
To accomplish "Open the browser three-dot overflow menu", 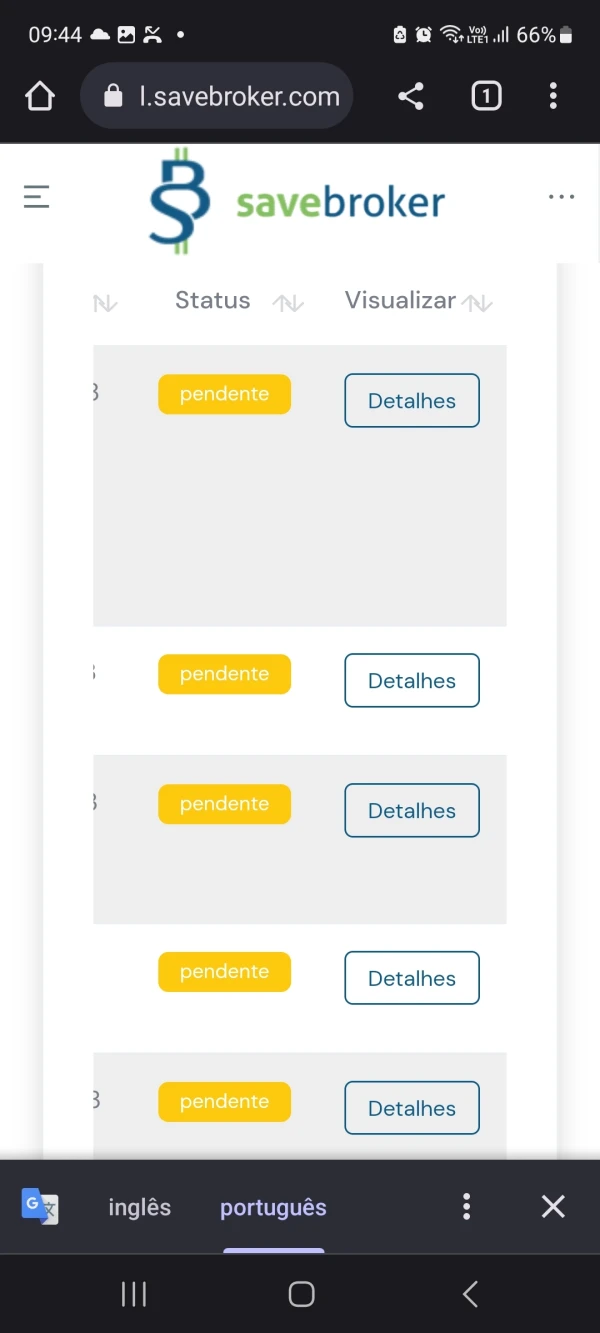I will coord(553,96).
